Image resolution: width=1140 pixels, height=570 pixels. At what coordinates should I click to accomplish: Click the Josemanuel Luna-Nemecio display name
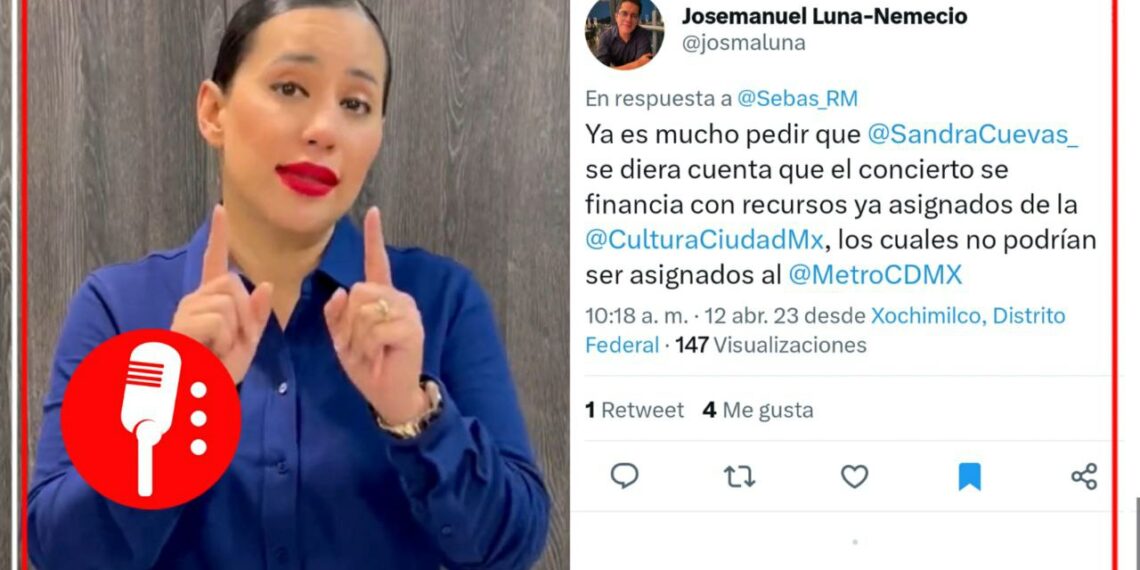coord(824,15)
